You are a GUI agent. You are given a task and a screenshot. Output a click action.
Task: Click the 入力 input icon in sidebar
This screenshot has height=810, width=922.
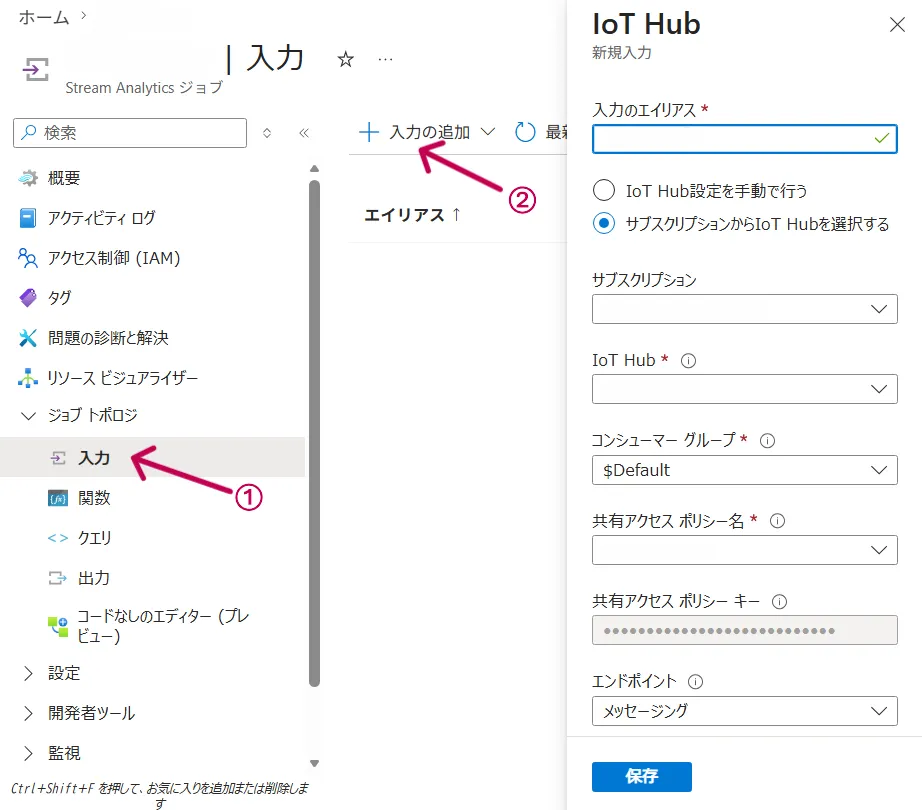[x=58, y=457]
